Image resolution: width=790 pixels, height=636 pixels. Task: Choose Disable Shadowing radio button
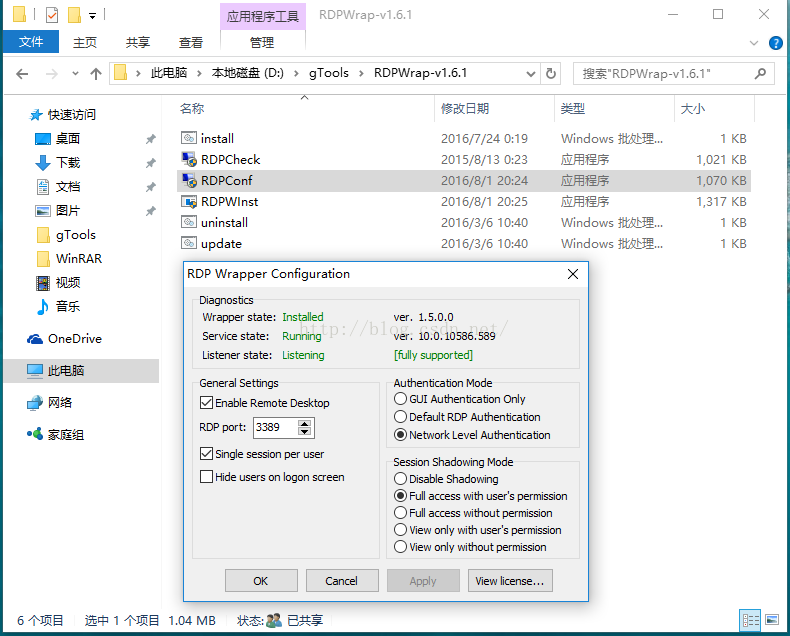(x=401, y=479)
